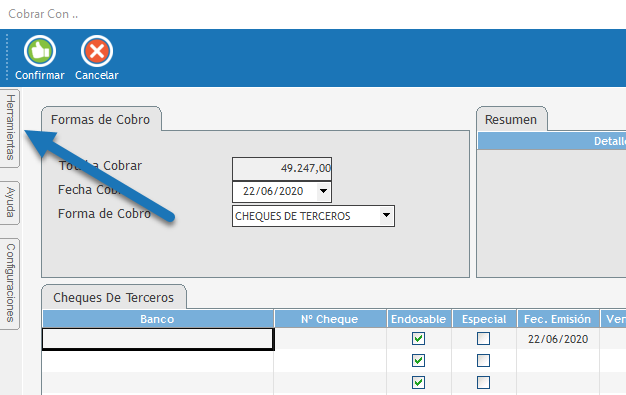This screenshot has width=626, height=395.
Task: Check Especial in the second row
Action: (x=483, y=361)
